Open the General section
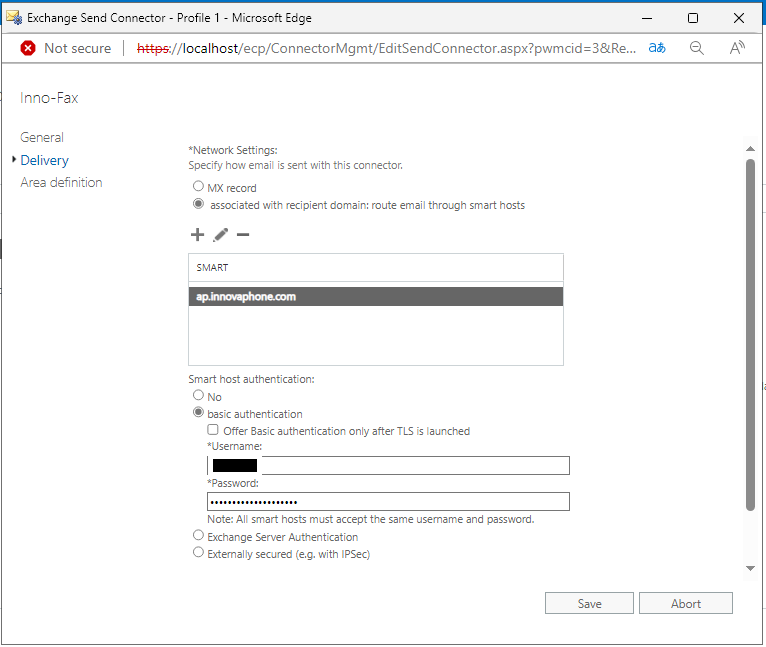 tap(42, 137)
